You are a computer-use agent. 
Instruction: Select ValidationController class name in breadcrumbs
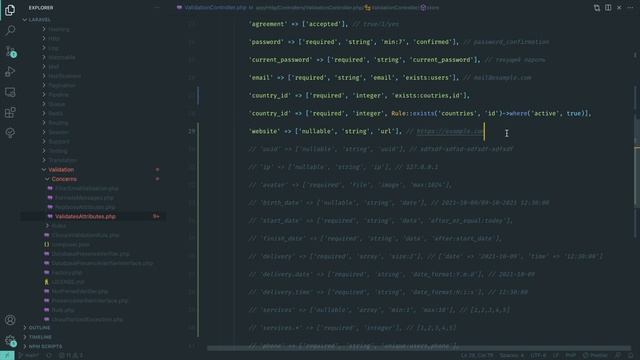pos(395,8)
